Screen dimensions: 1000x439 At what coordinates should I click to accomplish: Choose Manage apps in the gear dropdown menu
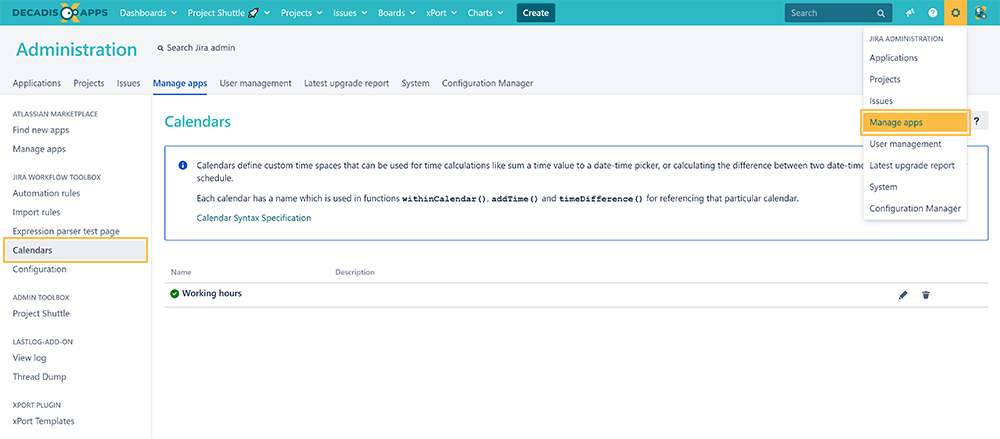point(915,123)
